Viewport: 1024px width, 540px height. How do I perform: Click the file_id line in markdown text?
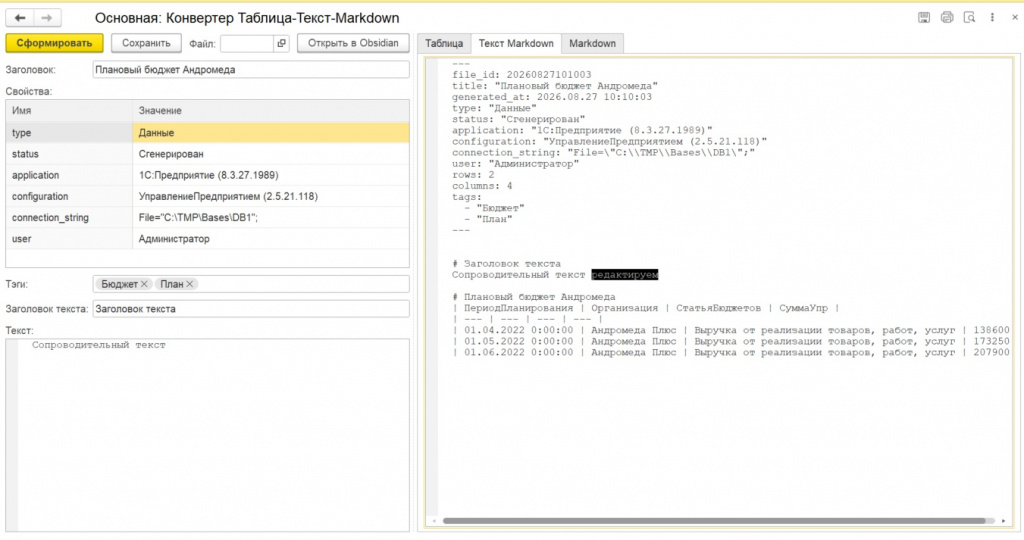click(x=521, y=75)
